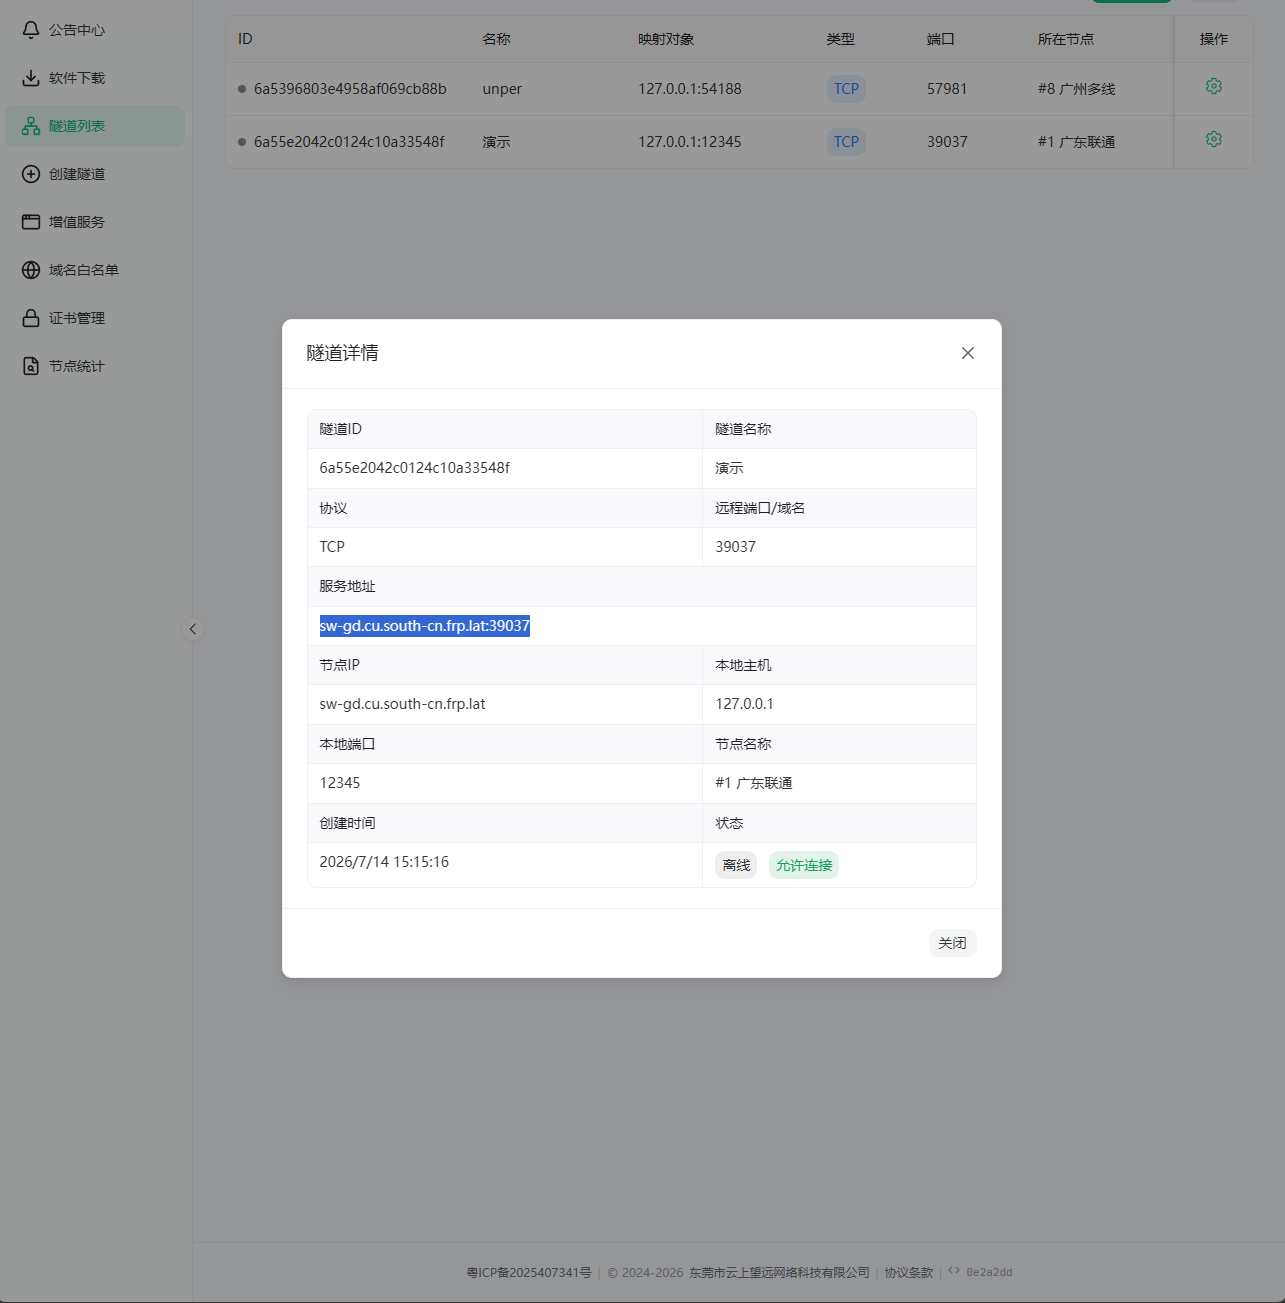Screen dimensions: 1285x1303
Task: Open 软件下载 menu item
Action: tap(95, 78)
